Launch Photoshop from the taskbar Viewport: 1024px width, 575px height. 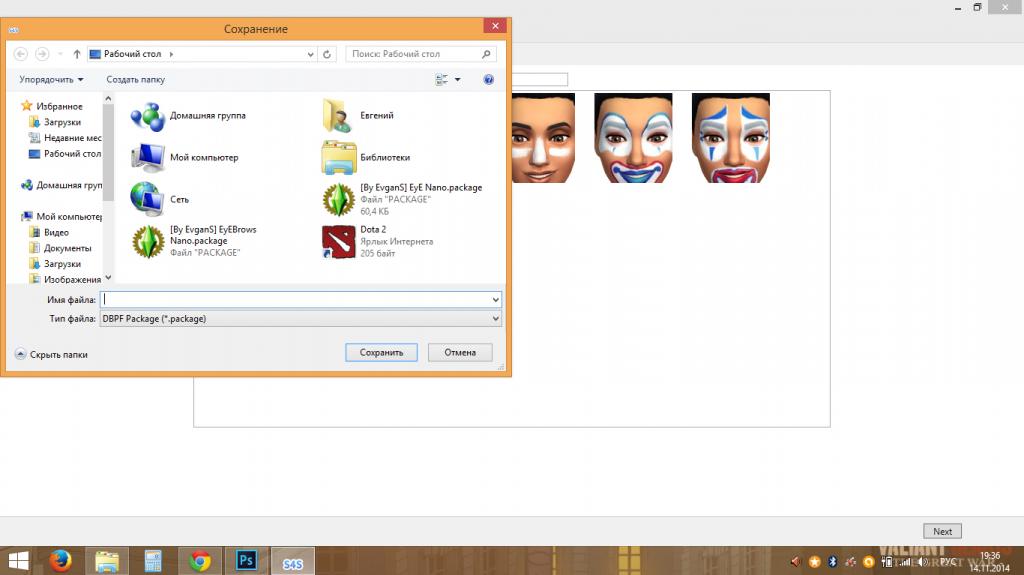tap(246, 561)
